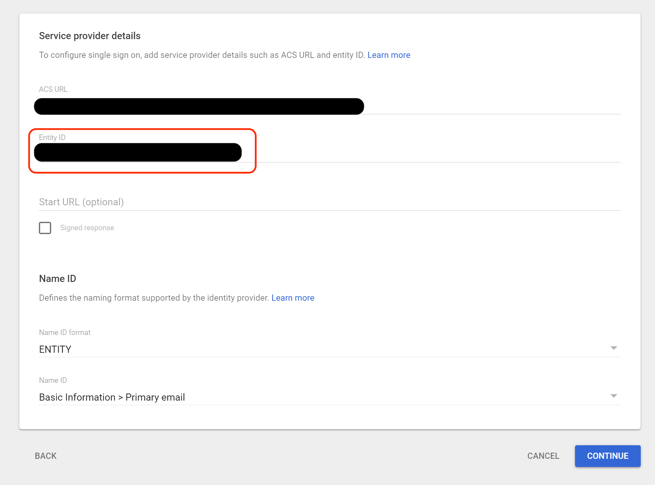Click the CONTINUE button
Image resolution: width=655 pixels, height=485 pixels.
[x=607, y=456]
